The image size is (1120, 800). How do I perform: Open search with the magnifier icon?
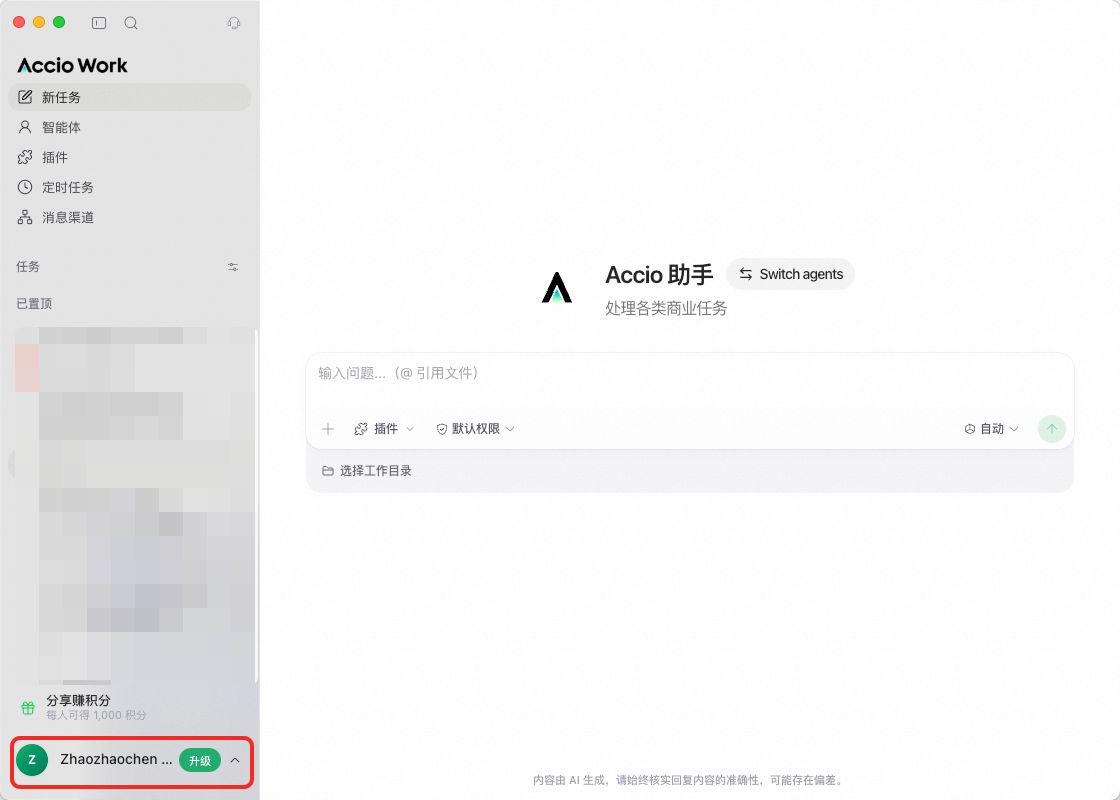click(131, 23)
